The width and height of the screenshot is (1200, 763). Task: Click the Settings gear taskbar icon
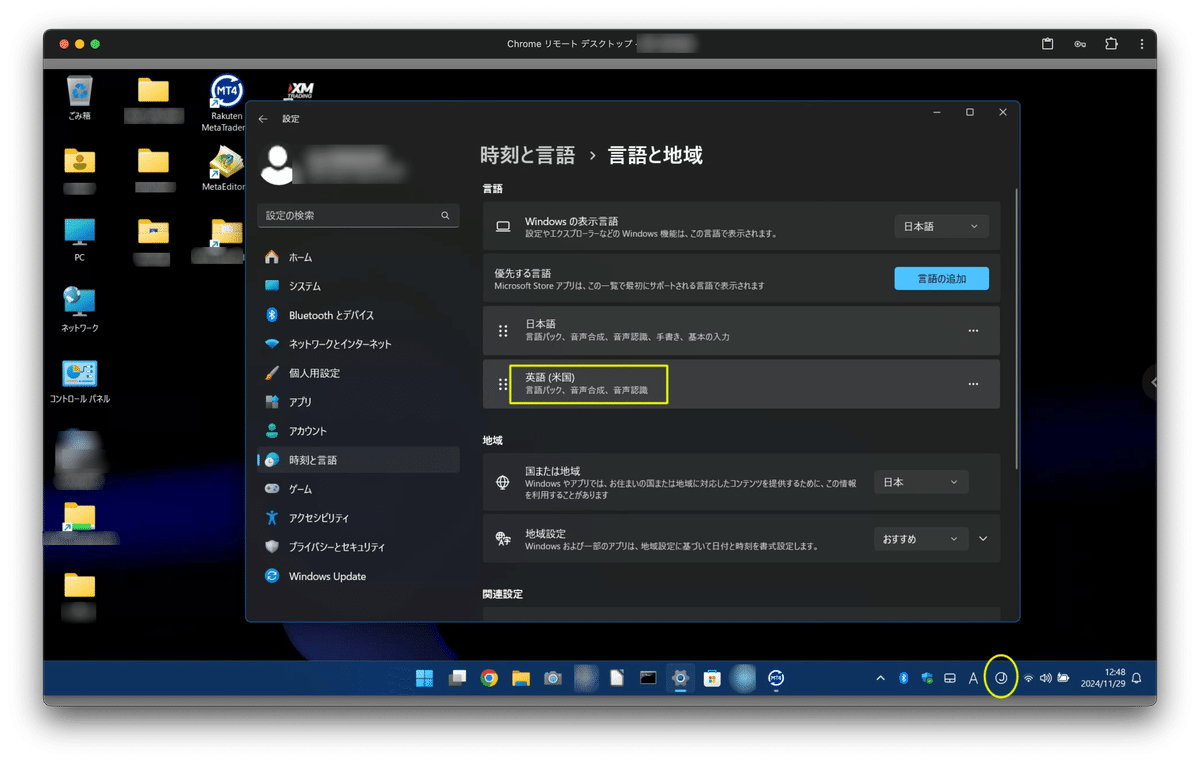(680, 678)
